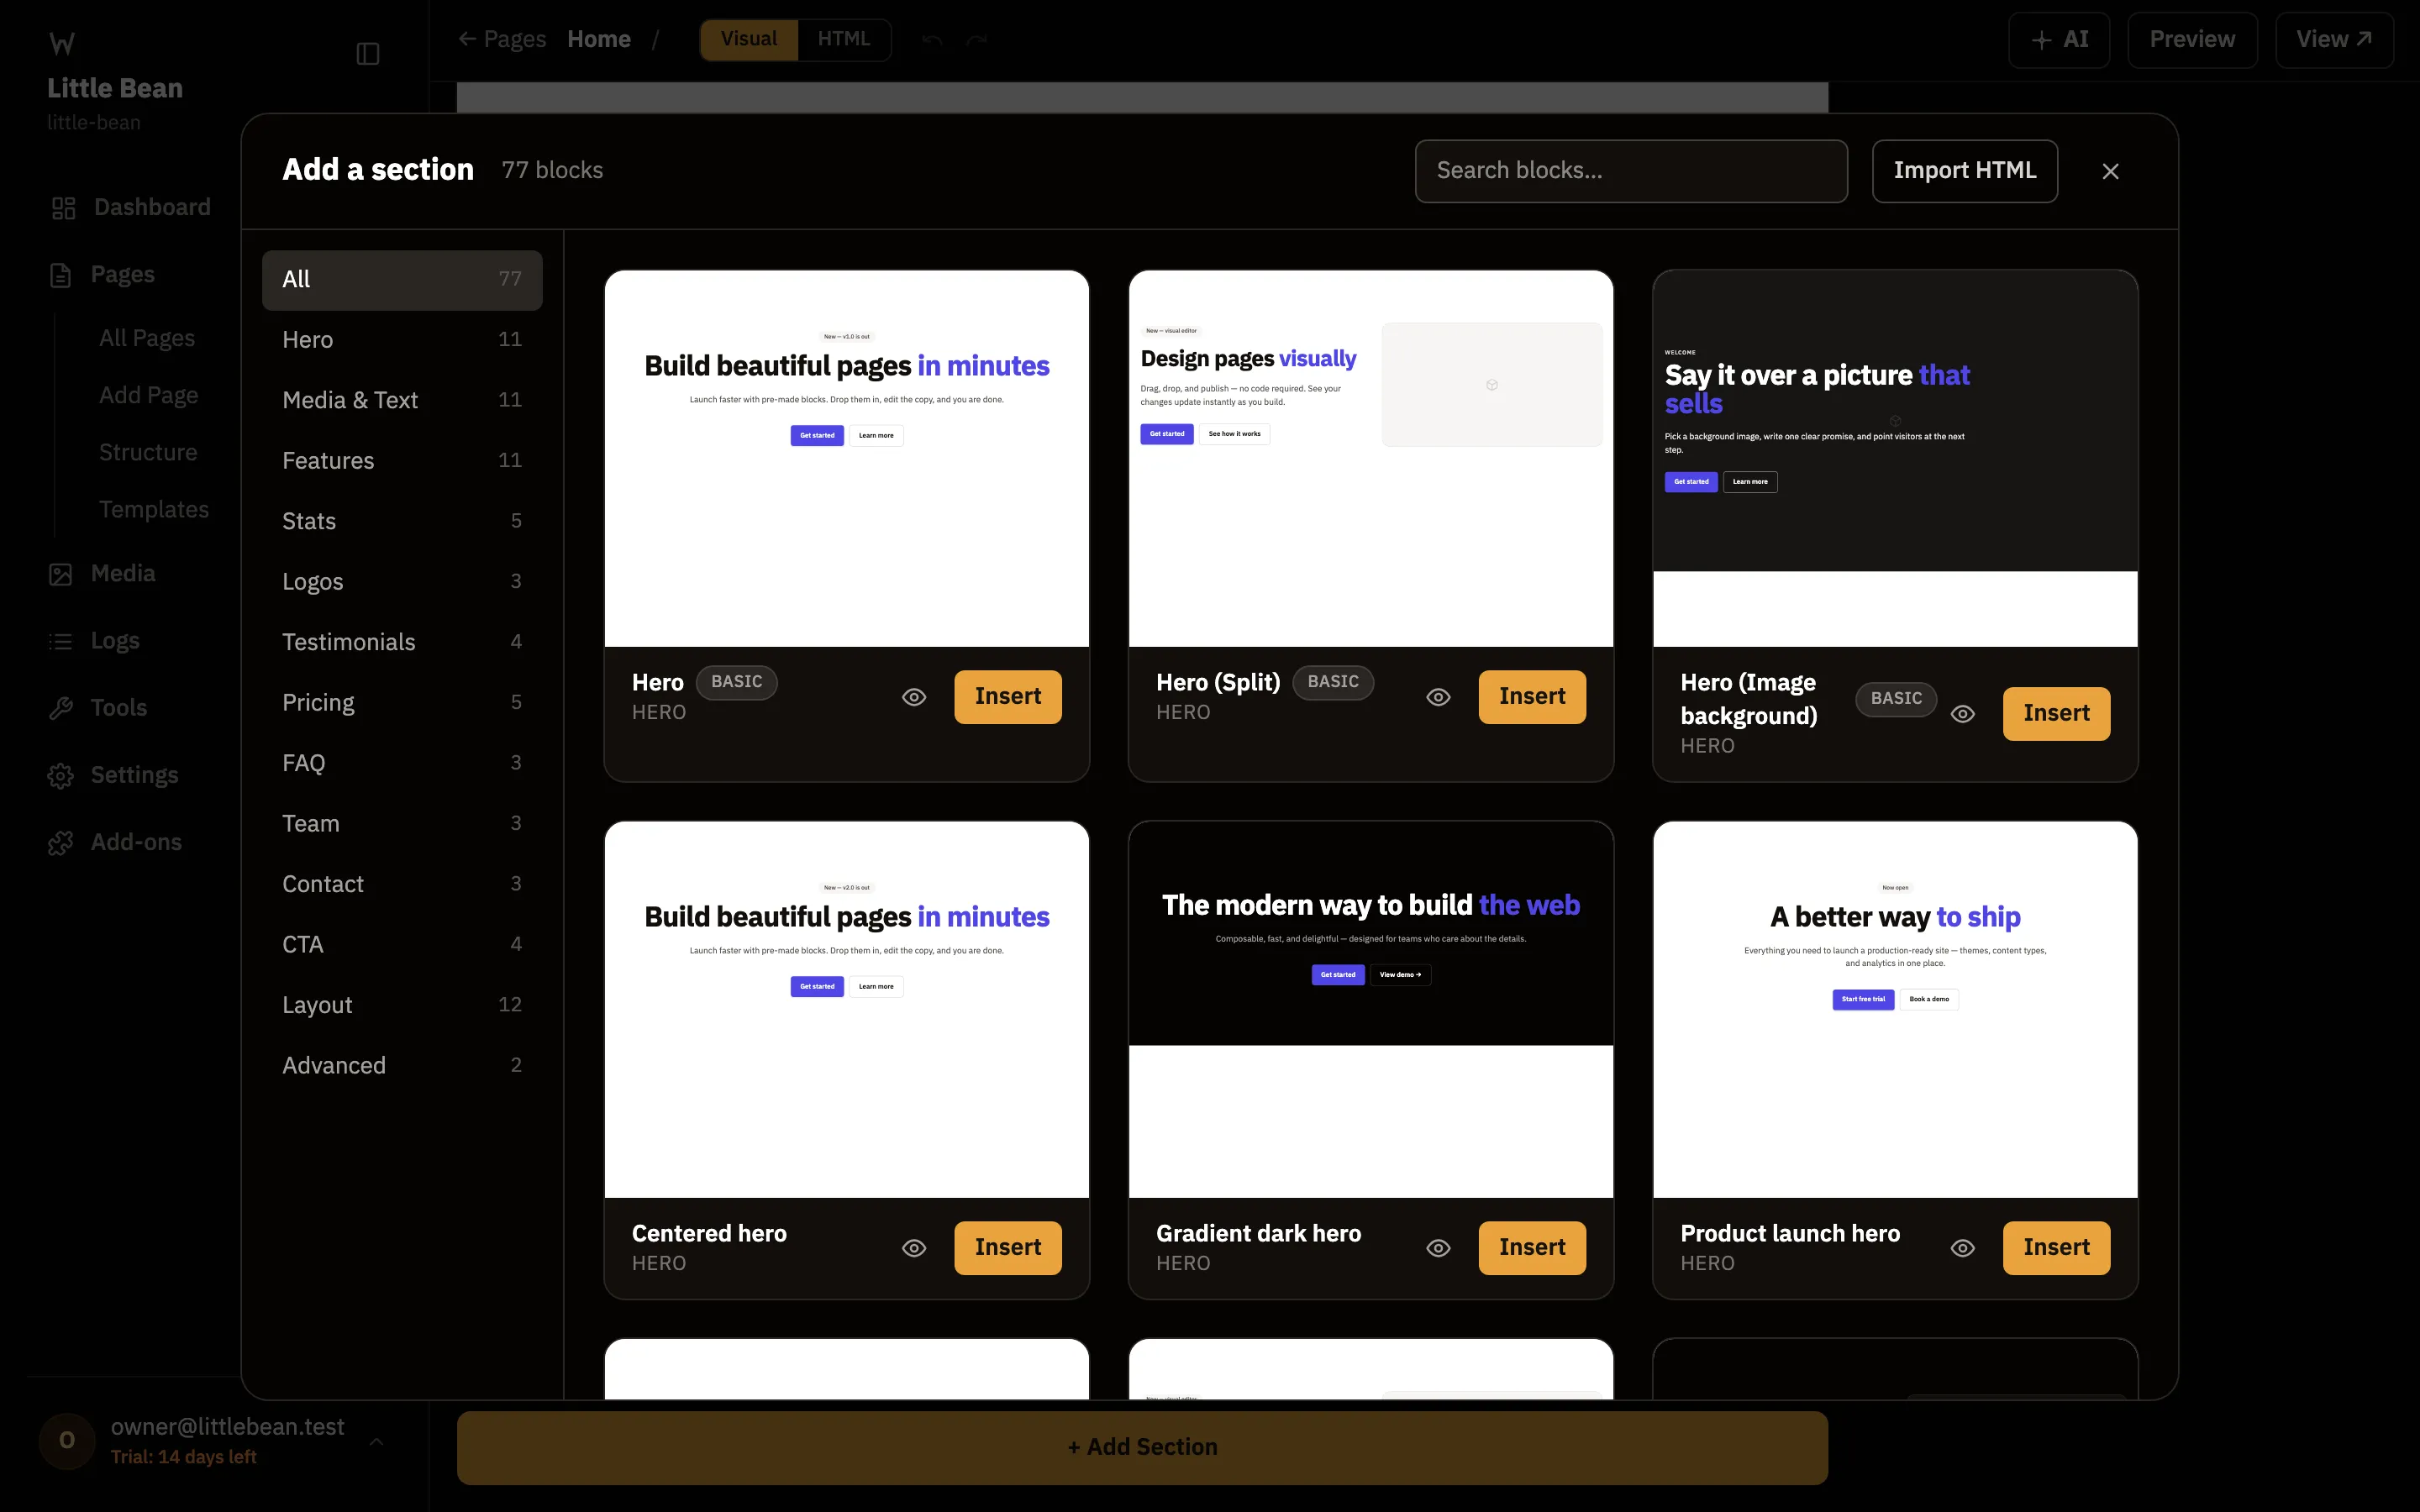Select the Layout category
2420x1512 pixels.
(x=402, y=1005)
